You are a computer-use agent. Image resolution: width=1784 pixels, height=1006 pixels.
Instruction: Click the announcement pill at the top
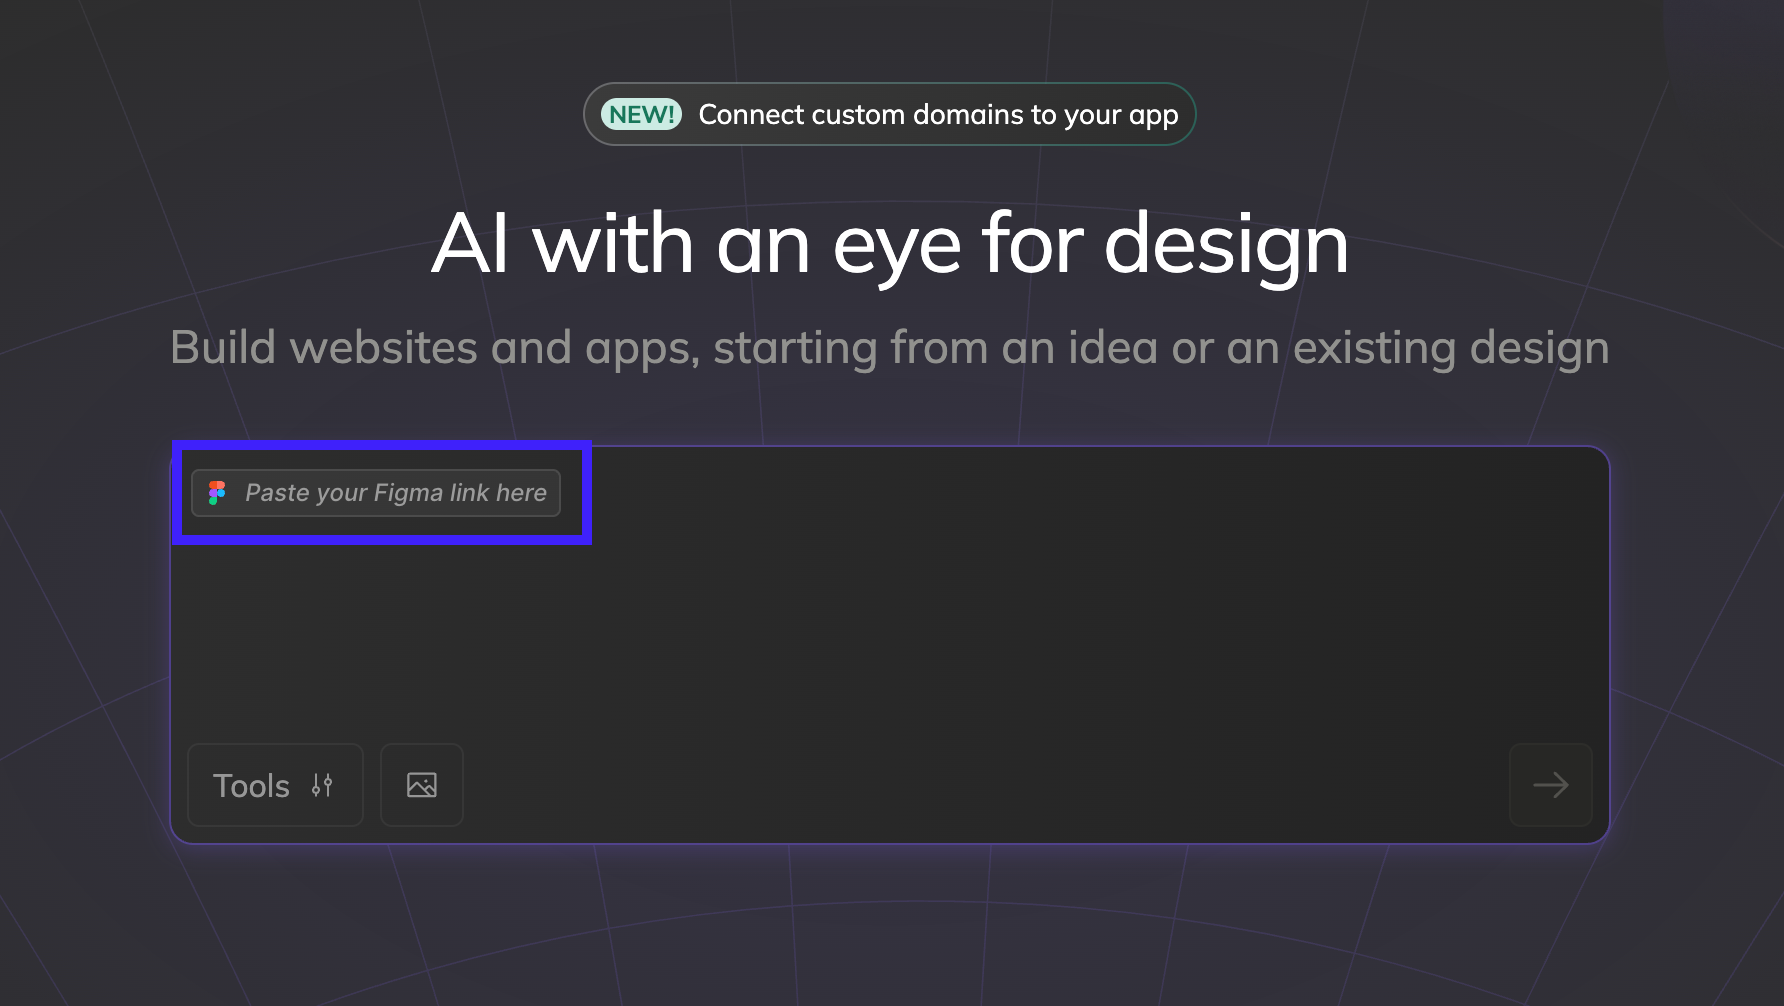point(889,115)
